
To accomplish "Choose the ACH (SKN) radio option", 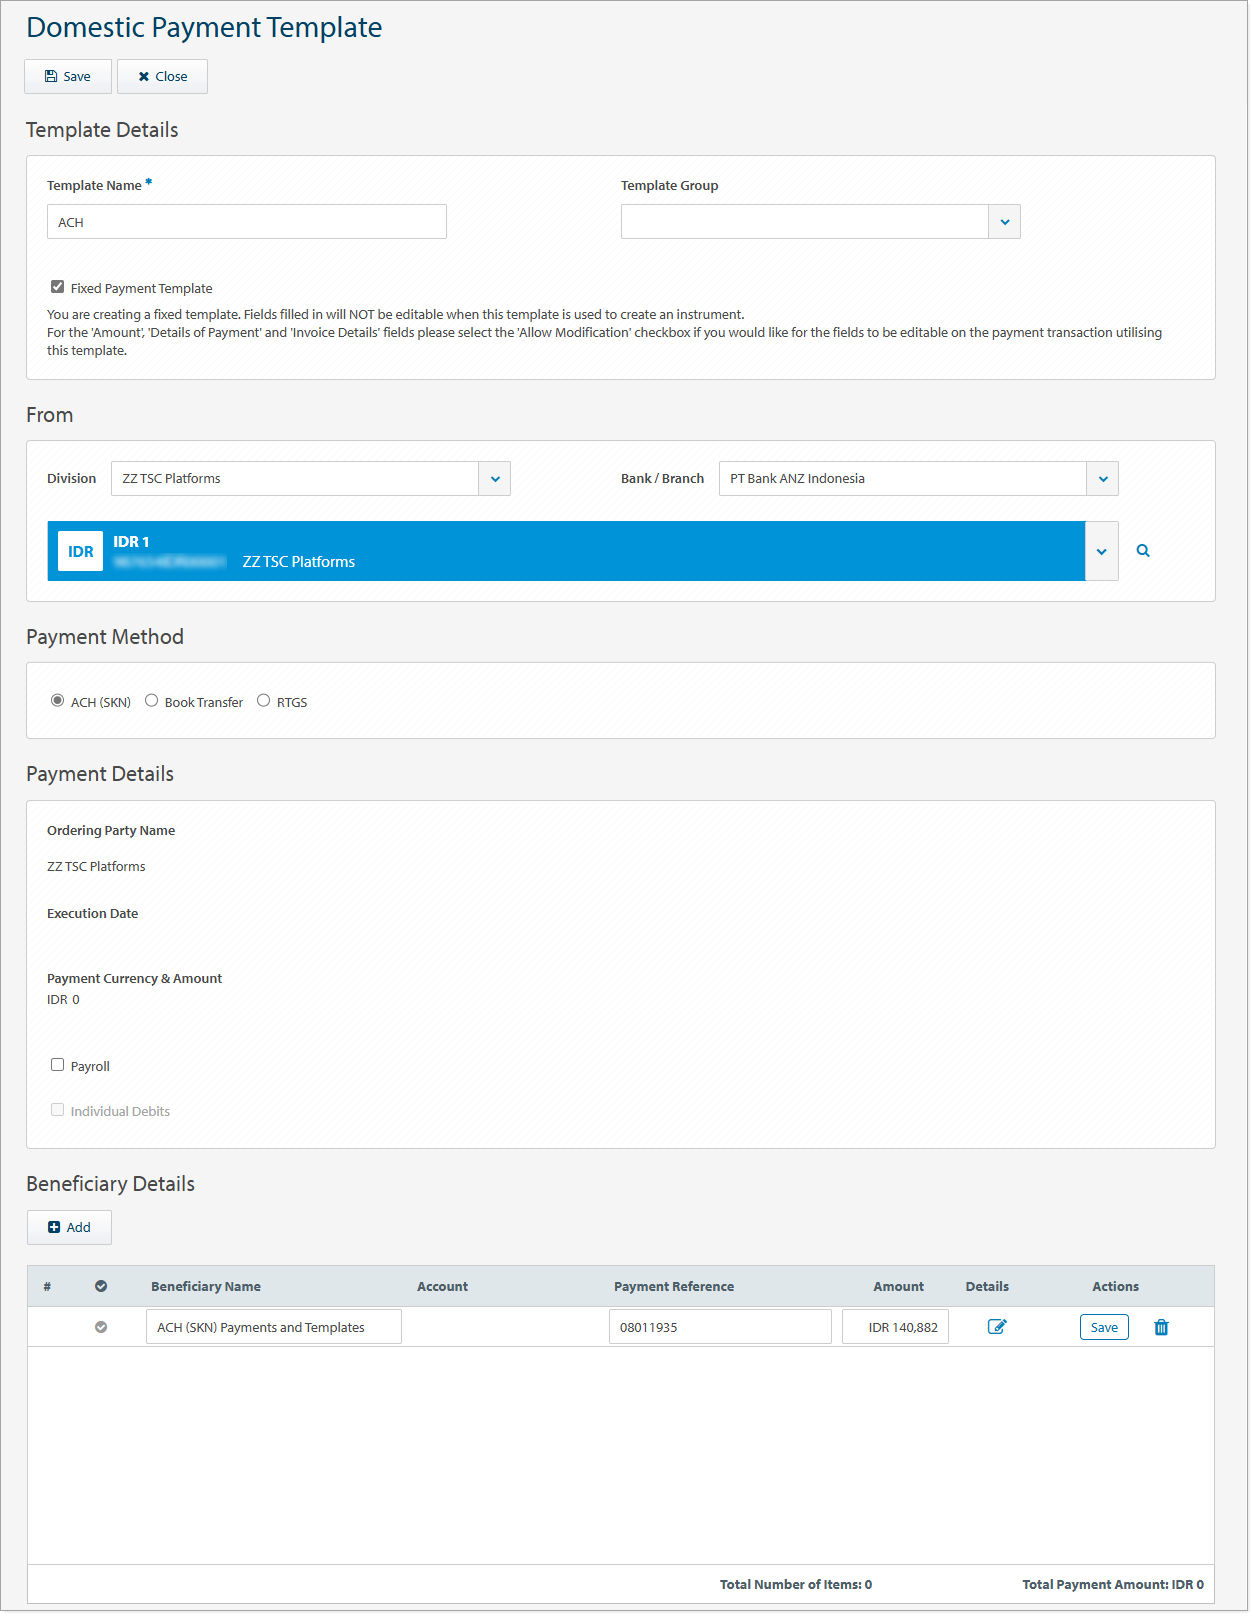I will tap(58, 701).
